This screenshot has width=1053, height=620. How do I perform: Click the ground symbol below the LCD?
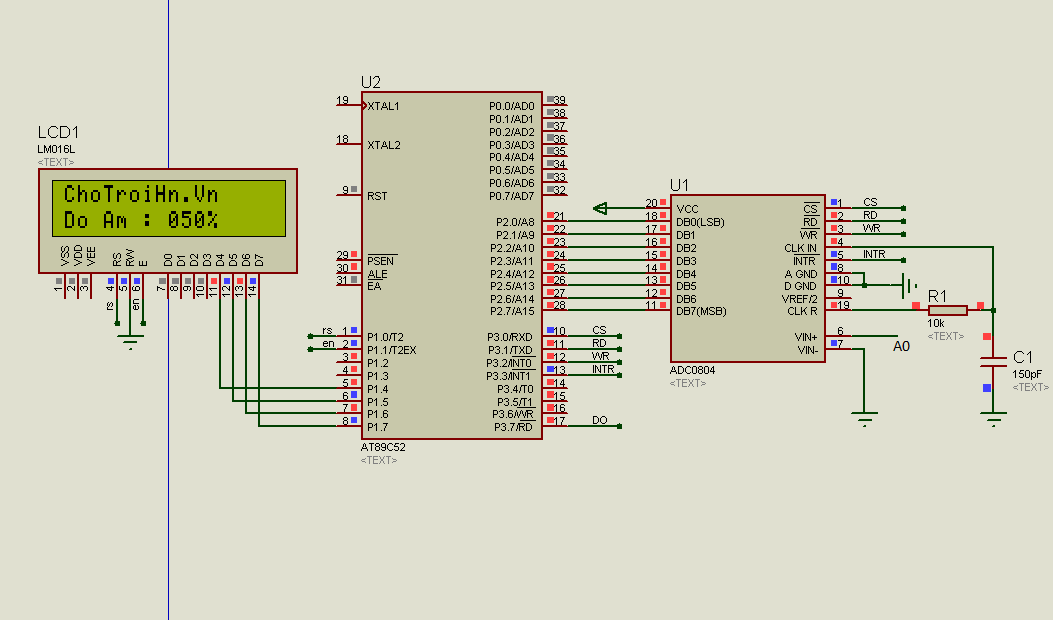129,343
